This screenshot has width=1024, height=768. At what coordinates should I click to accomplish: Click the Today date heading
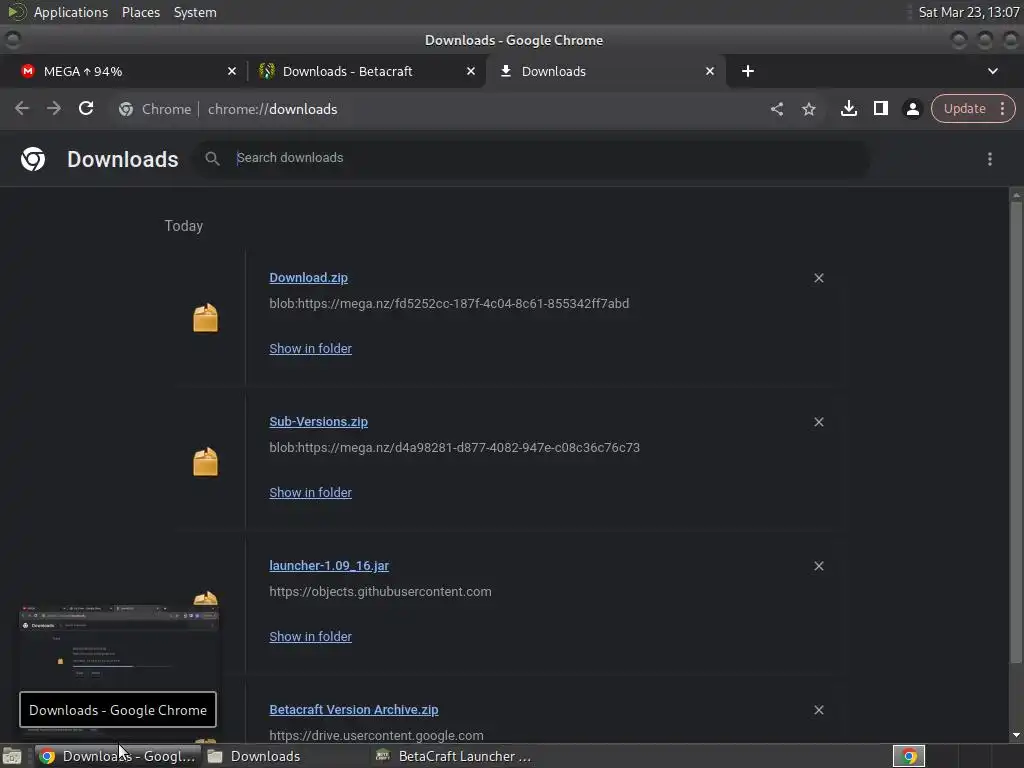point(184,226)
